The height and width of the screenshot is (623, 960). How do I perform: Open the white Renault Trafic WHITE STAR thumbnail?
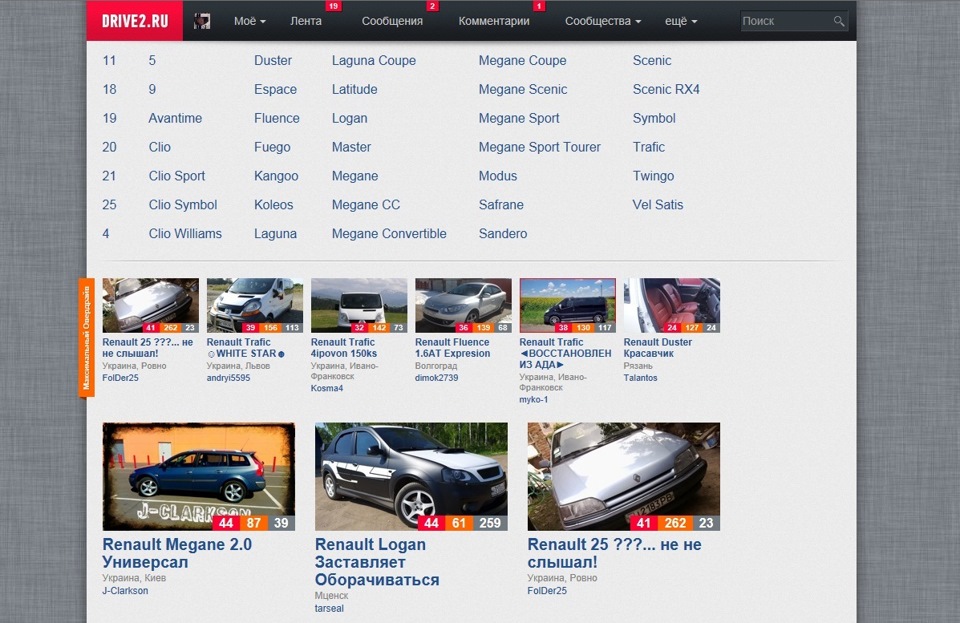[255, 305]
